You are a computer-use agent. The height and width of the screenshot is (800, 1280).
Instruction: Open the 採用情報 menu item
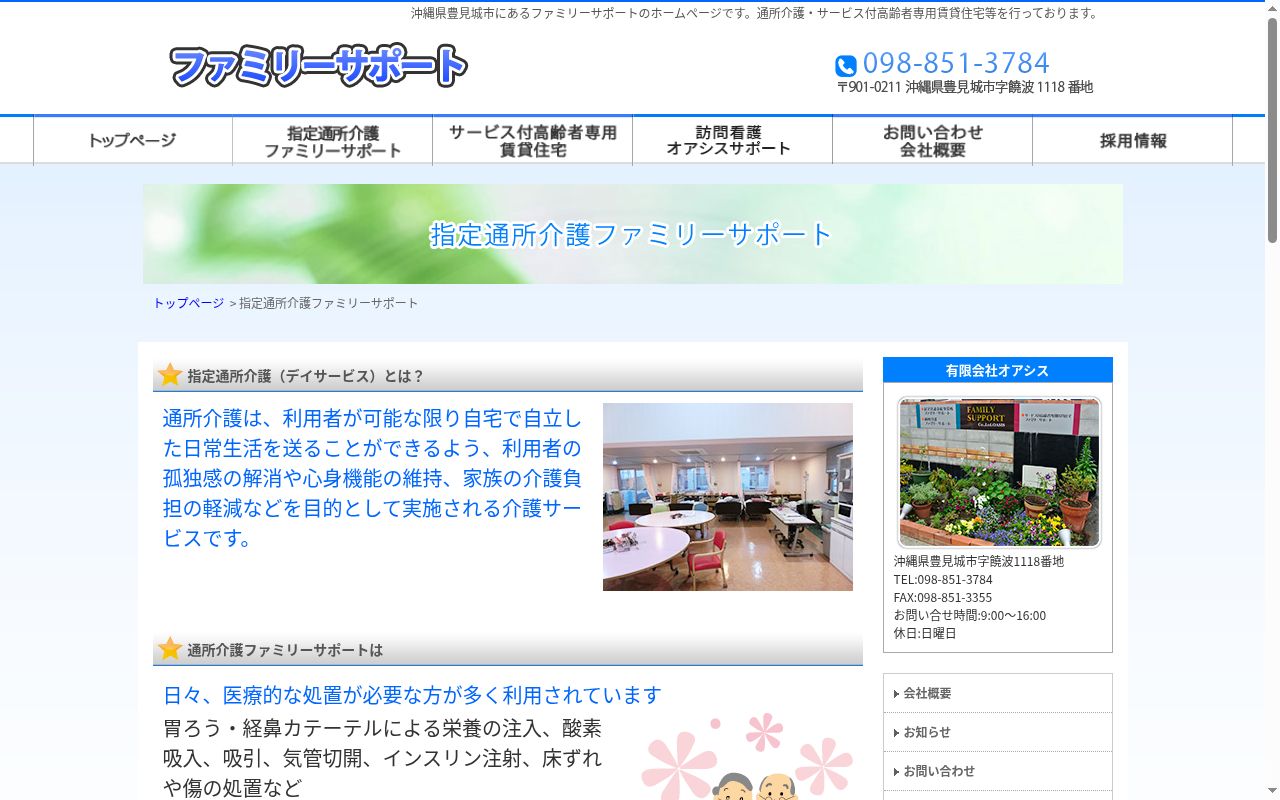click(1133, 140)
